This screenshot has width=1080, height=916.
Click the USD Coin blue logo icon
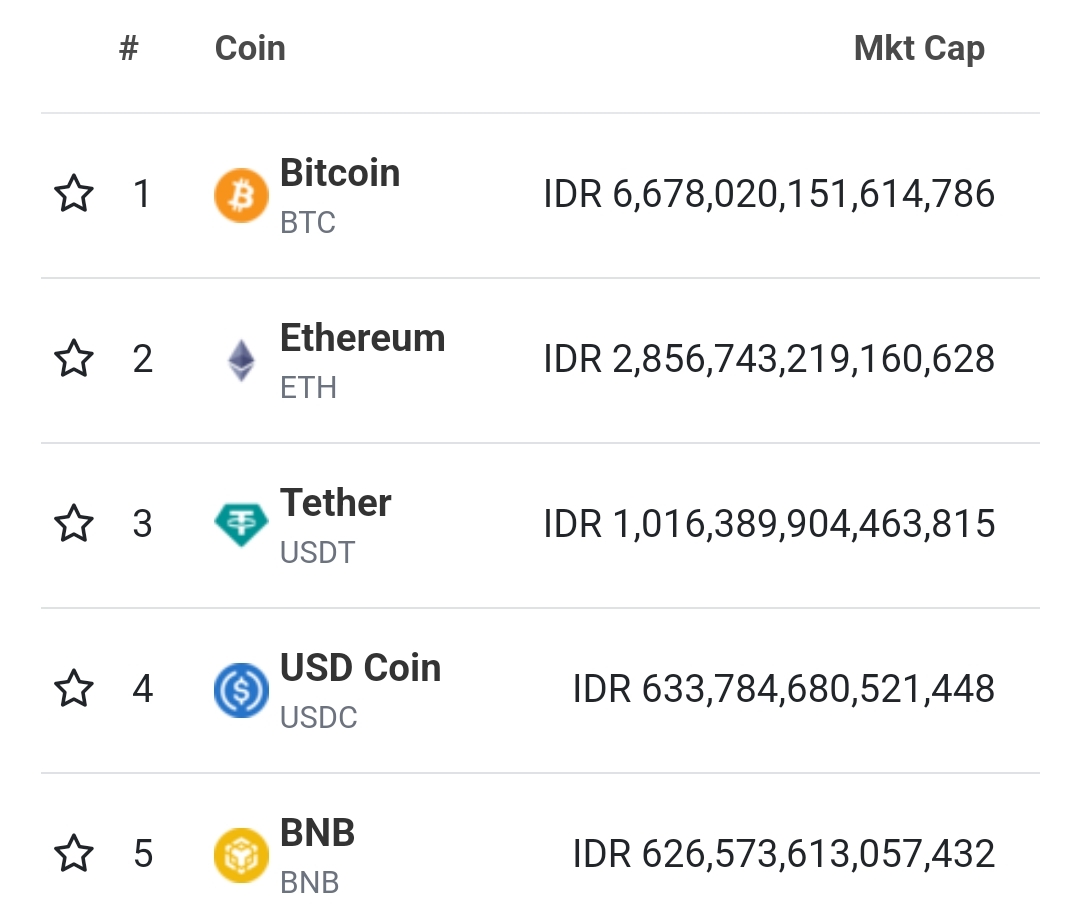tap(241, 690)
